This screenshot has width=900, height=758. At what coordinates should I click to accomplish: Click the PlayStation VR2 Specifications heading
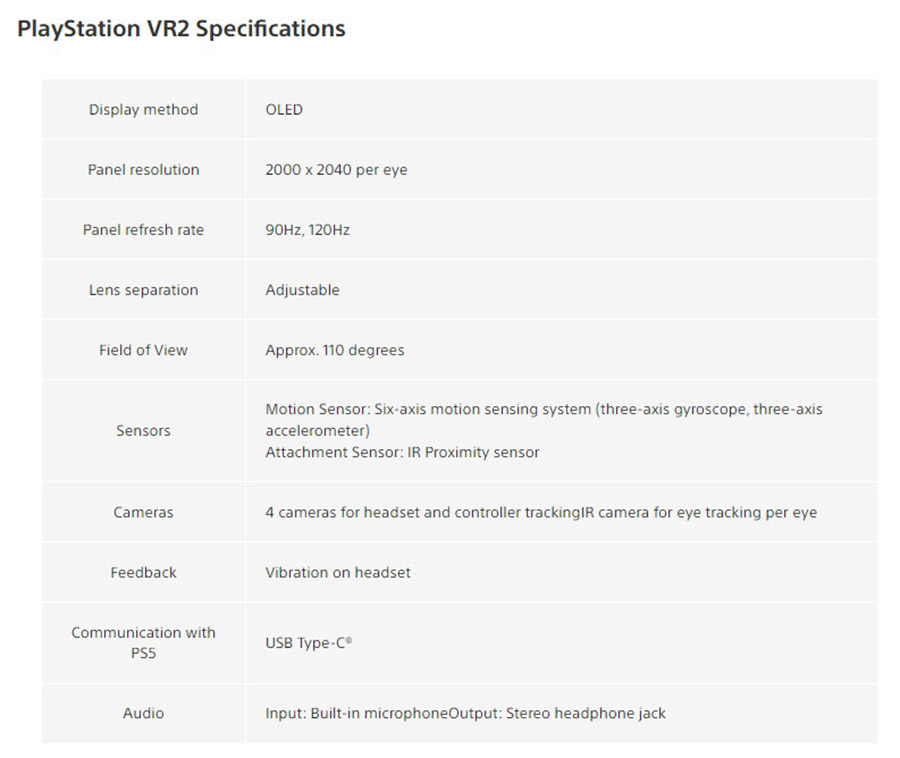[x=181, y=29]
